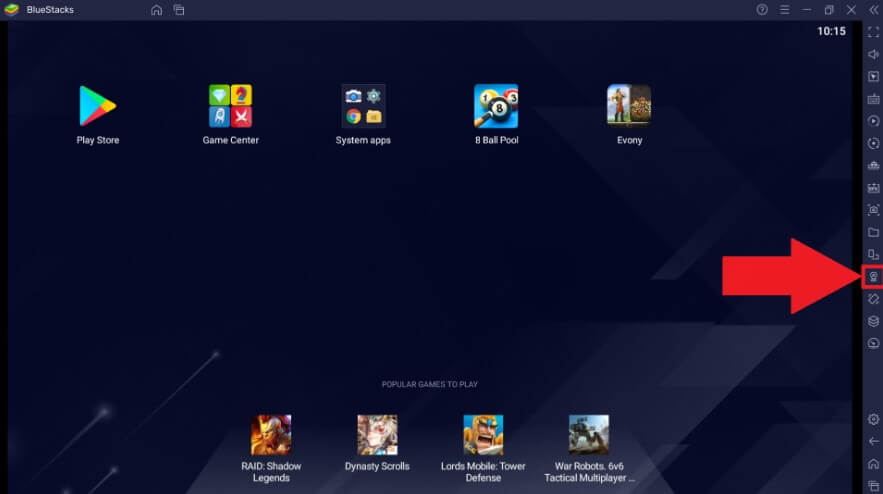Click the sync operations circular icon

pos(873,143)
